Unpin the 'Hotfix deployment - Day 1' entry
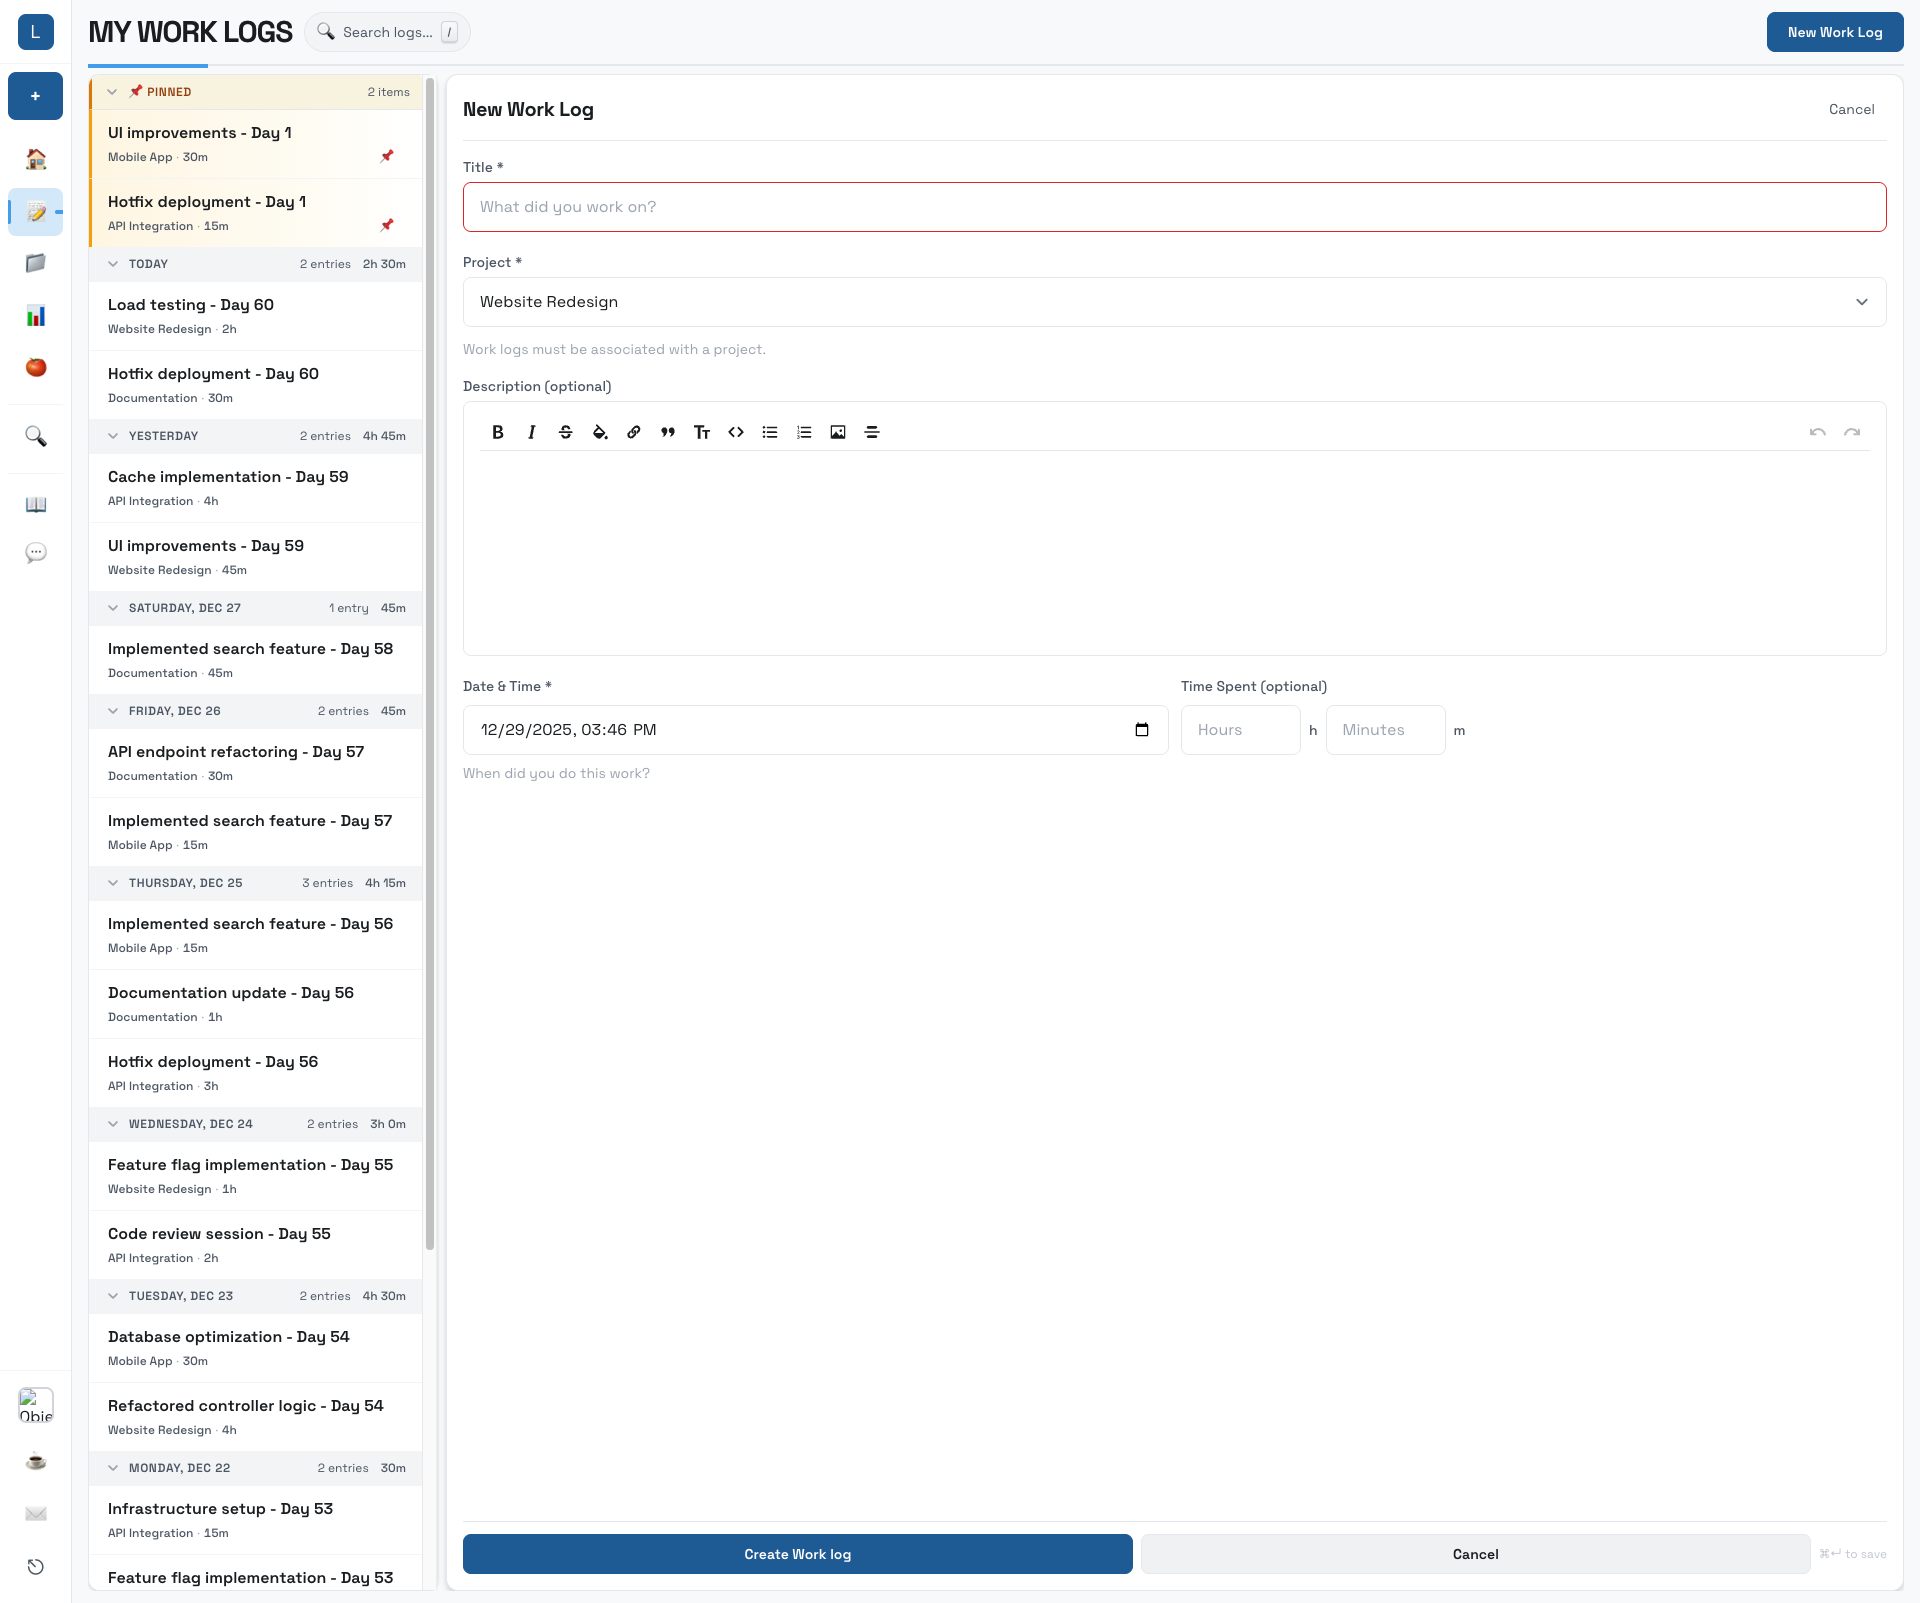The image size is (1920, 1603). pos(387,225)
